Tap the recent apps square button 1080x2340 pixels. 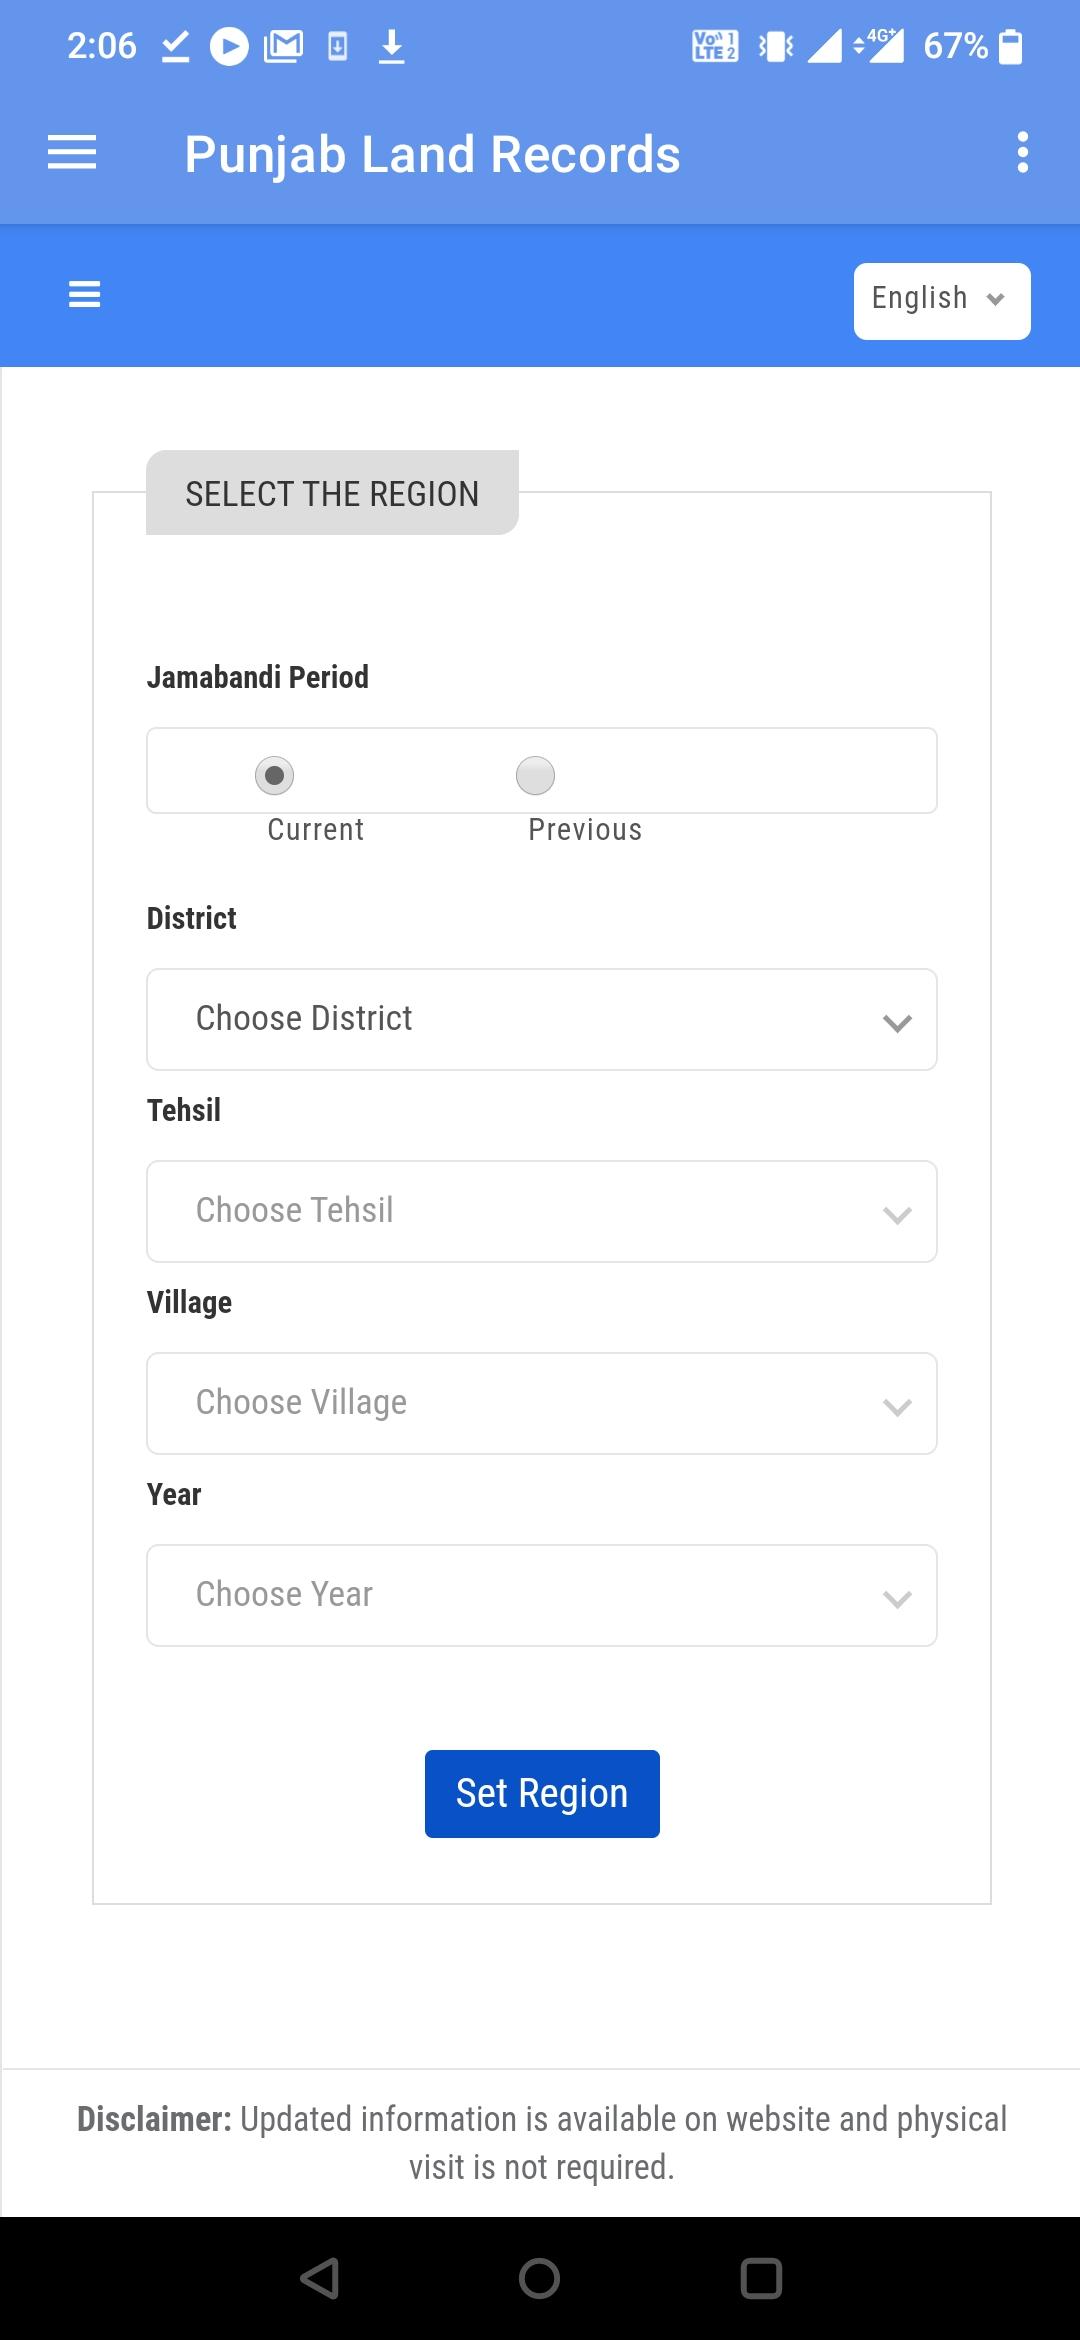pos(760,2278)
